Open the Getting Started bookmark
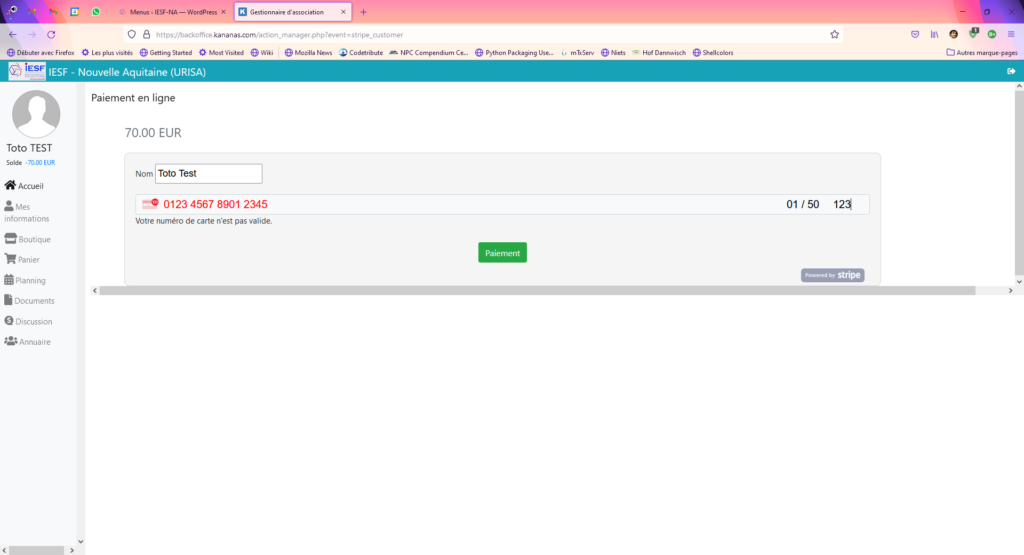The width and height of the screenshot is (1024, 555). click(x=166, y=53)
